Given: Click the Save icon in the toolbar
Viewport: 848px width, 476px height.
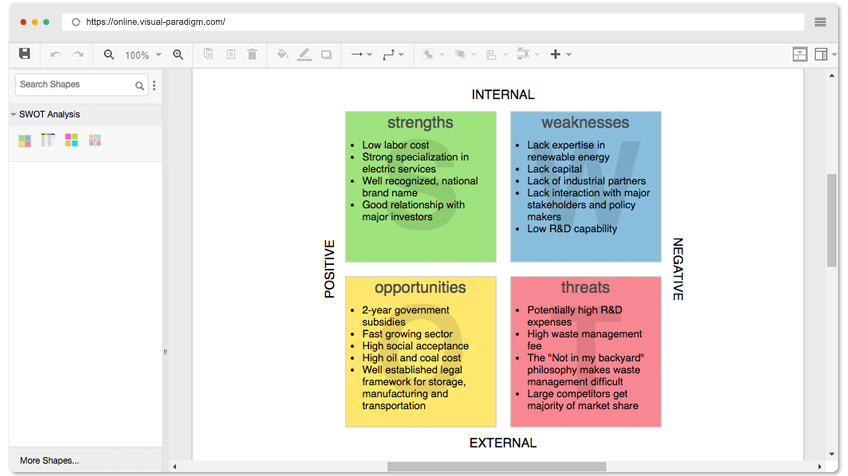Looking at the screenshot, I should click(x=25, y=54).
